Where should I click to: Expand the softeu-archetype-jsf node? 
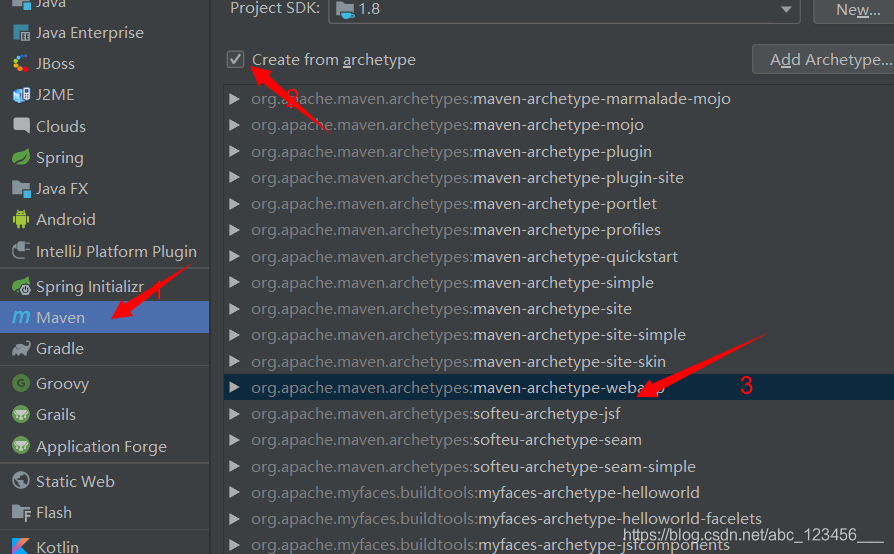pos(234,414)
